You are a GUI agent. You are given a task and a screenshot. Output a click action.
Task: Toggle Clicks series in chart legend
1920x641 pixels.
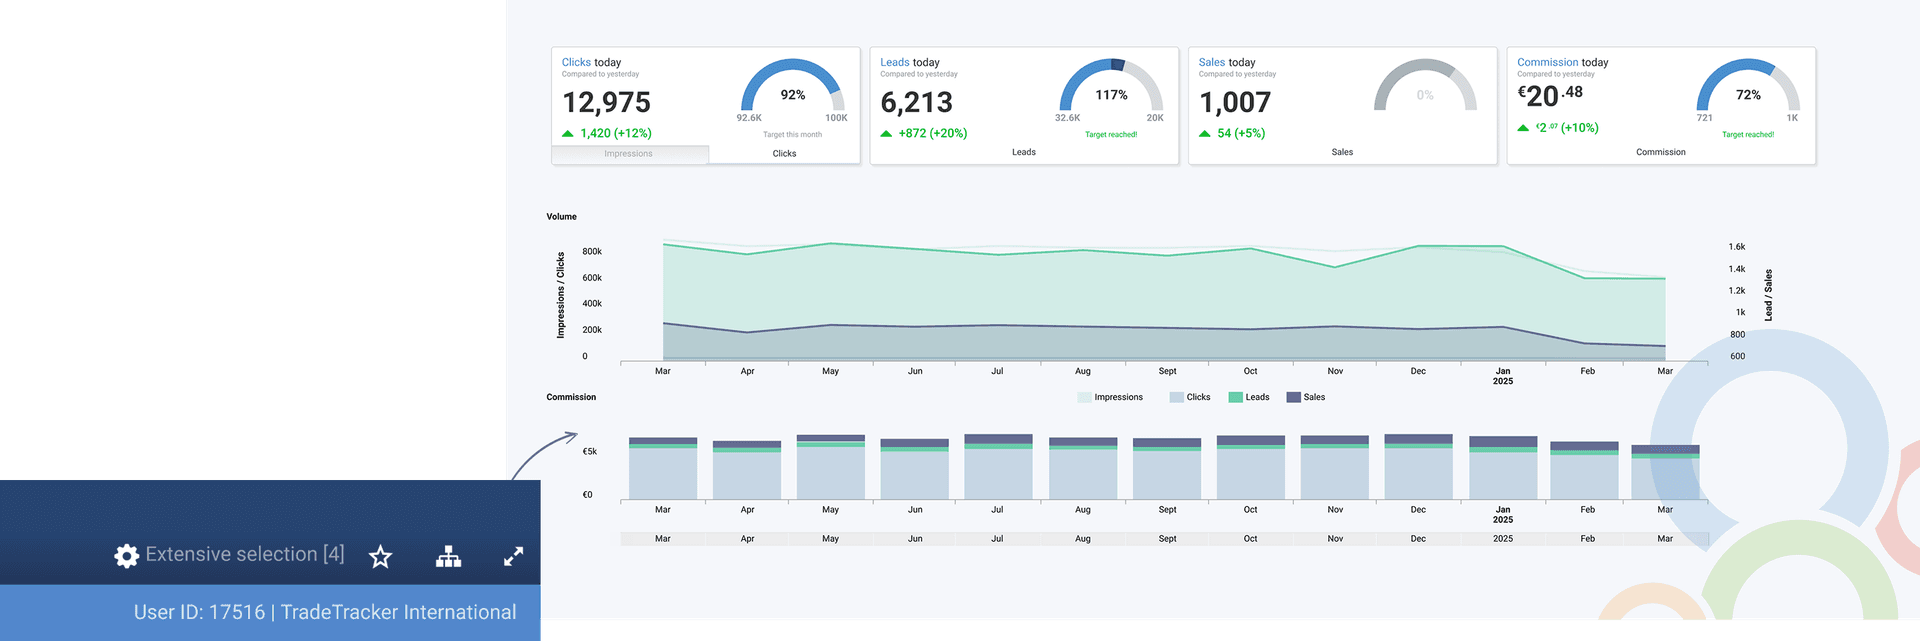1190,397
